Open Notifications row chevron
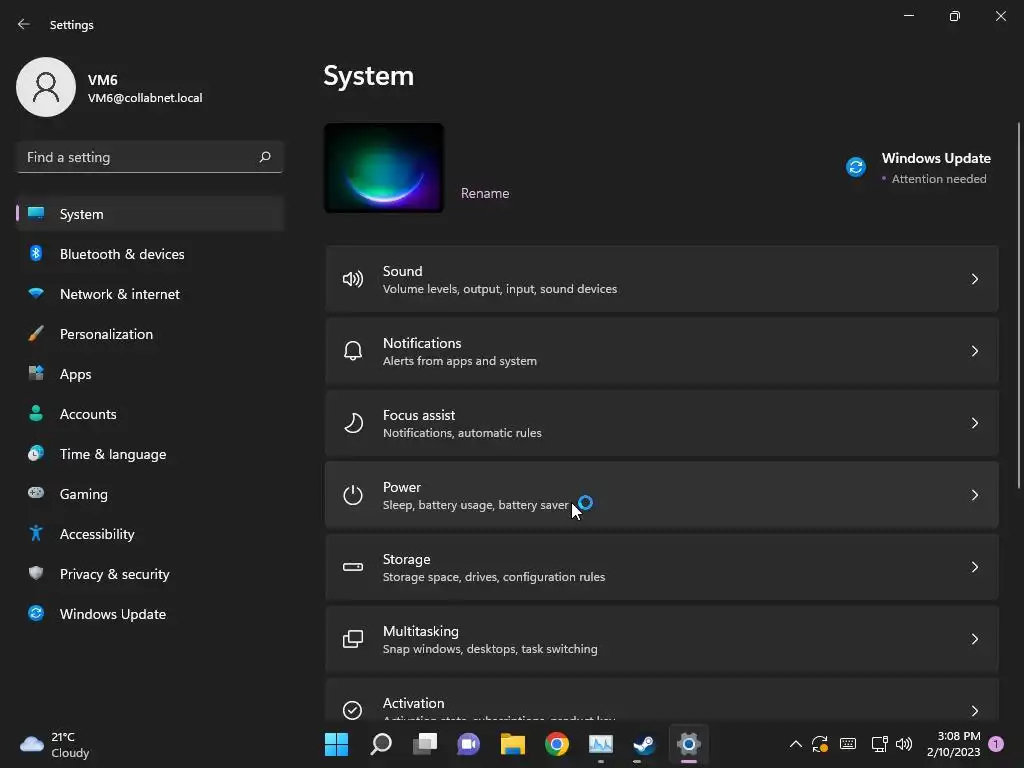Screen dimensions: 1024x768 click(974, 351)
